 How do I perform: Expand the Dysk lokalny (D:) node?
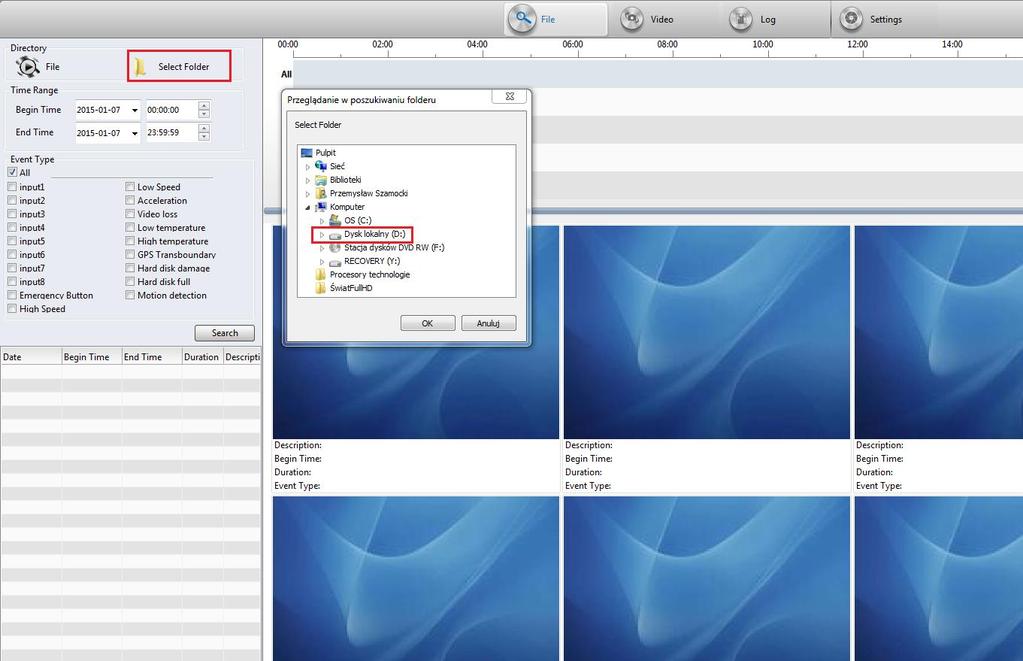click(x=322, y=234)
